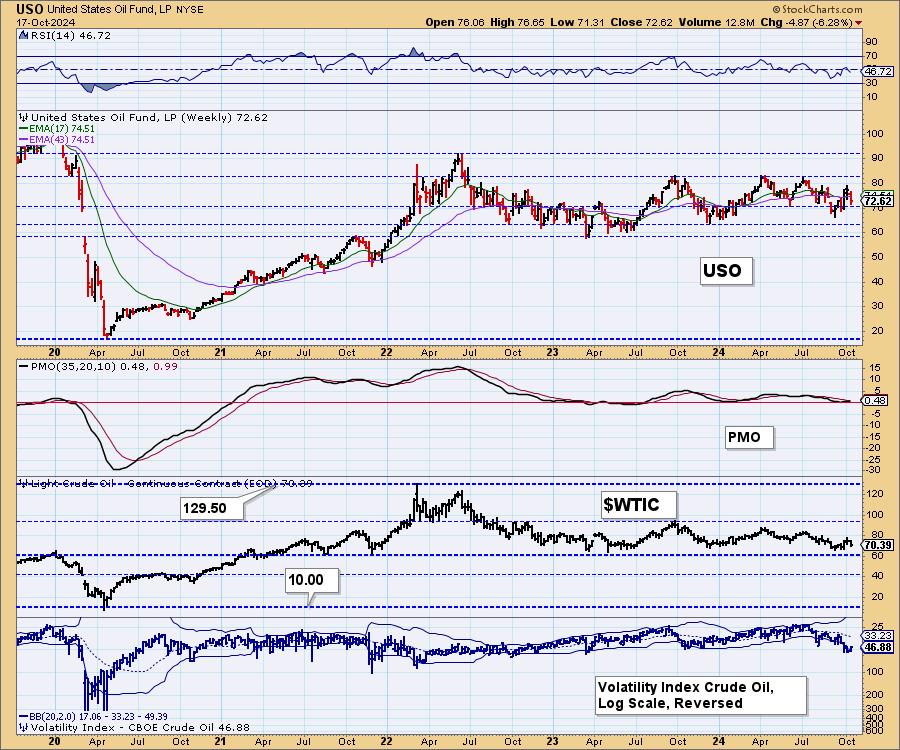Click the 'RSI(14) 46.72' indicator legend
The height and width of the screenshot is (750, 900).
(70, 36)
